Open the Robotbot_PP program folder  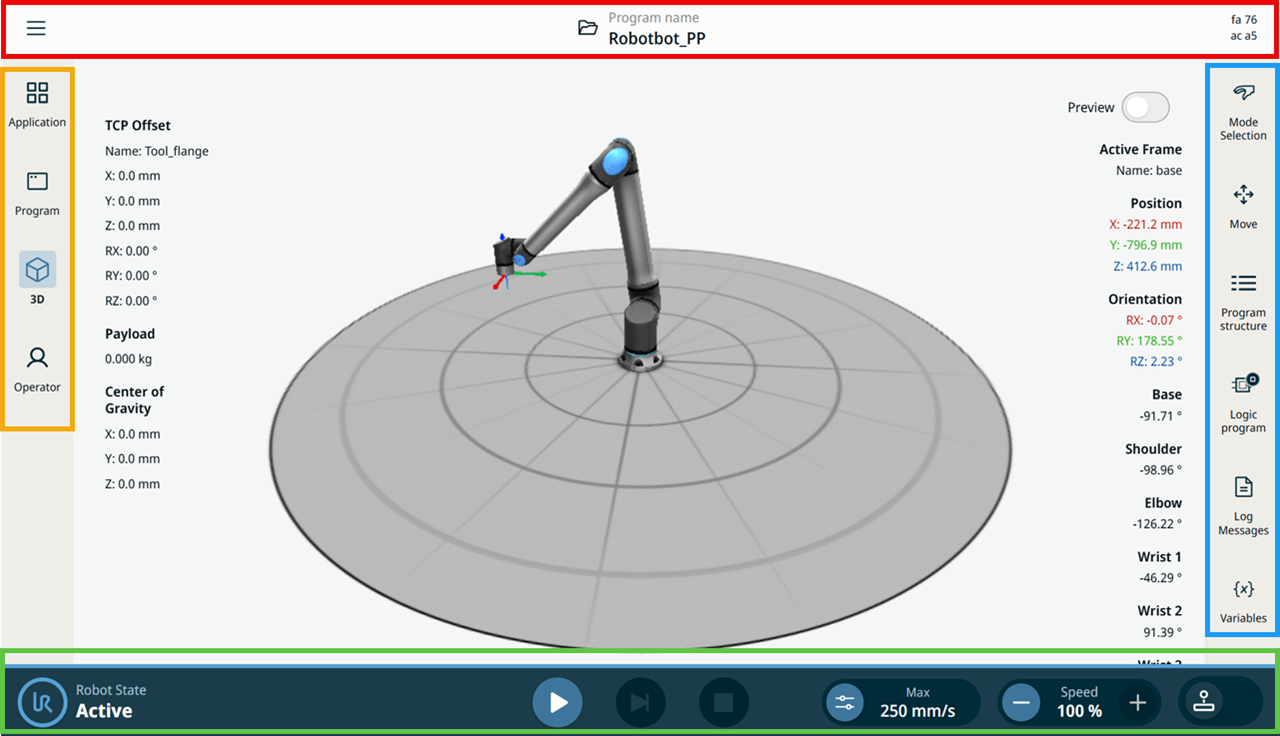(x=588, y=28)
